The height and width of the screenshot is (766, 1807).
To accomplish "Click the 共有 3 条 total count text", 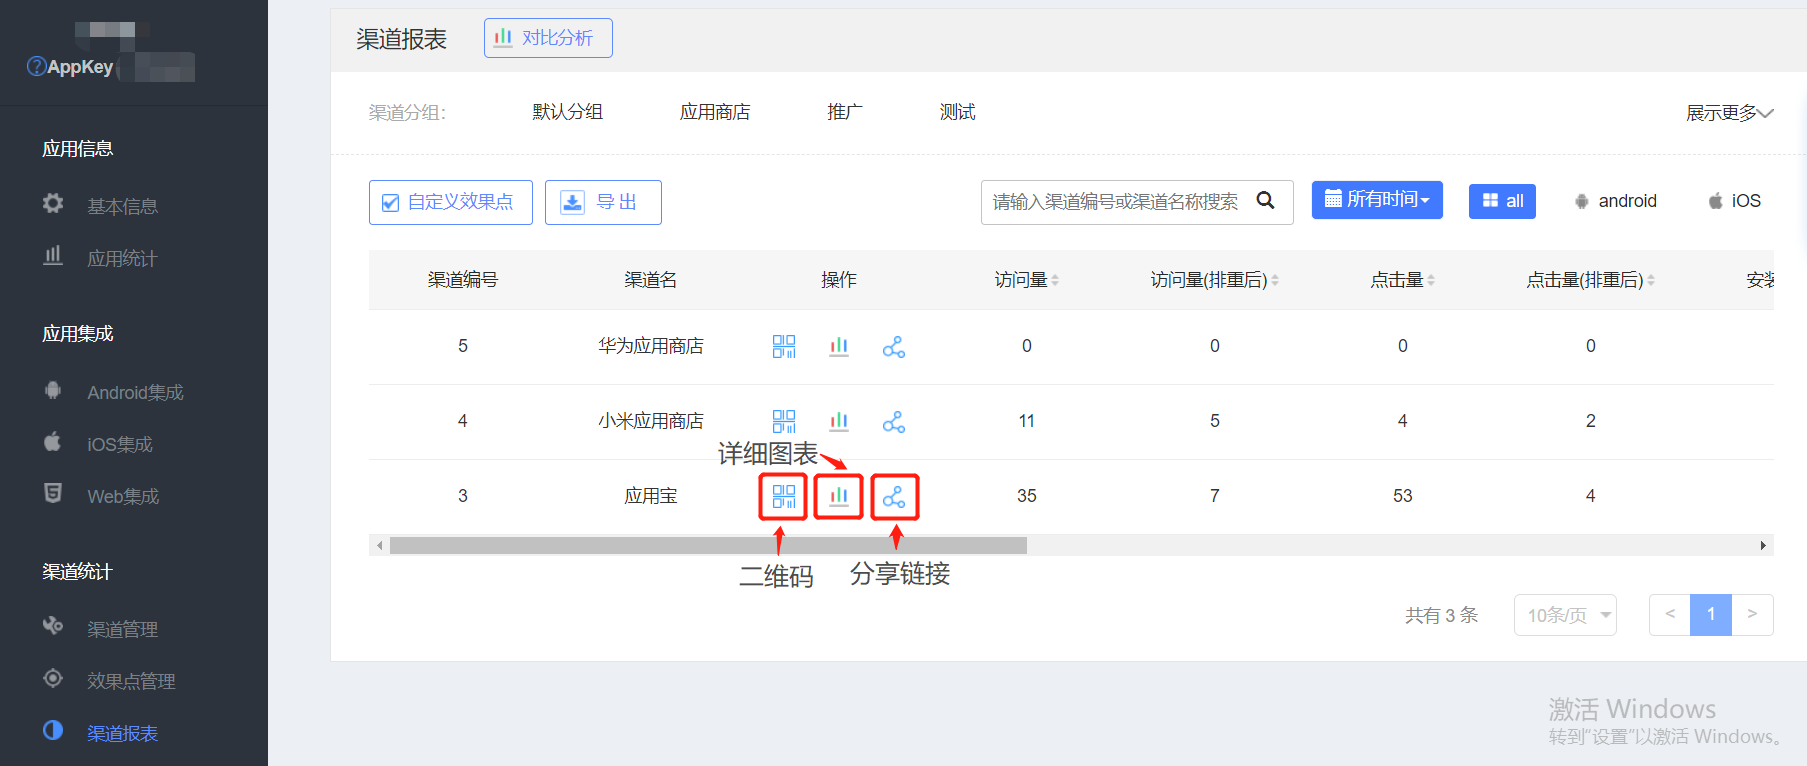I will [x=1441, y=615].
